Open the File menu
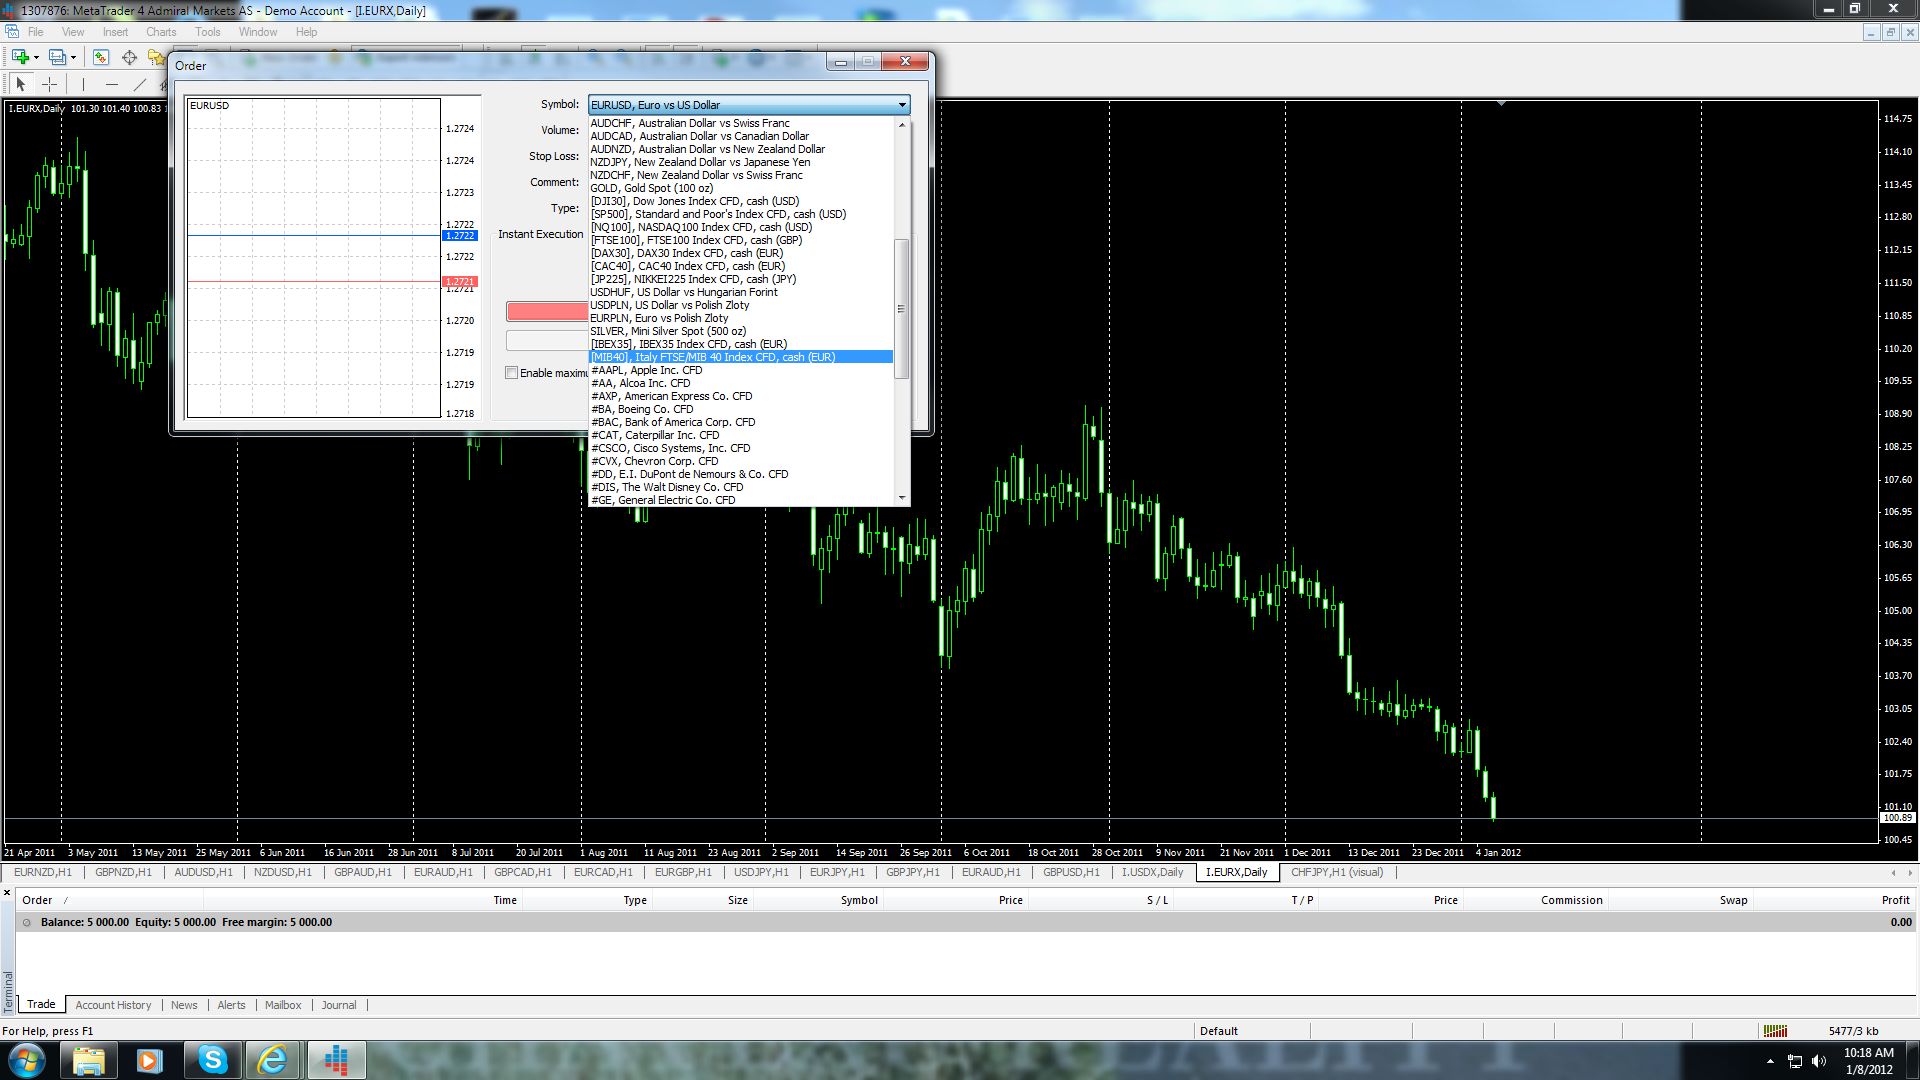1920x1080 pixels. (x=35, y=32)
